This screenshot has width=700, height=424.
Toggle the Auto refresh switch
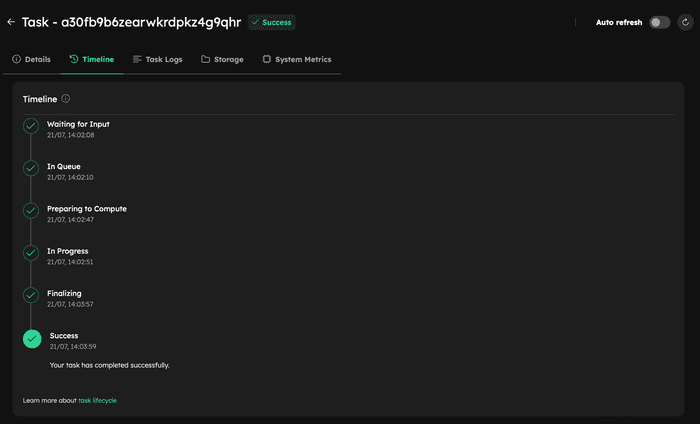[659, 22]
